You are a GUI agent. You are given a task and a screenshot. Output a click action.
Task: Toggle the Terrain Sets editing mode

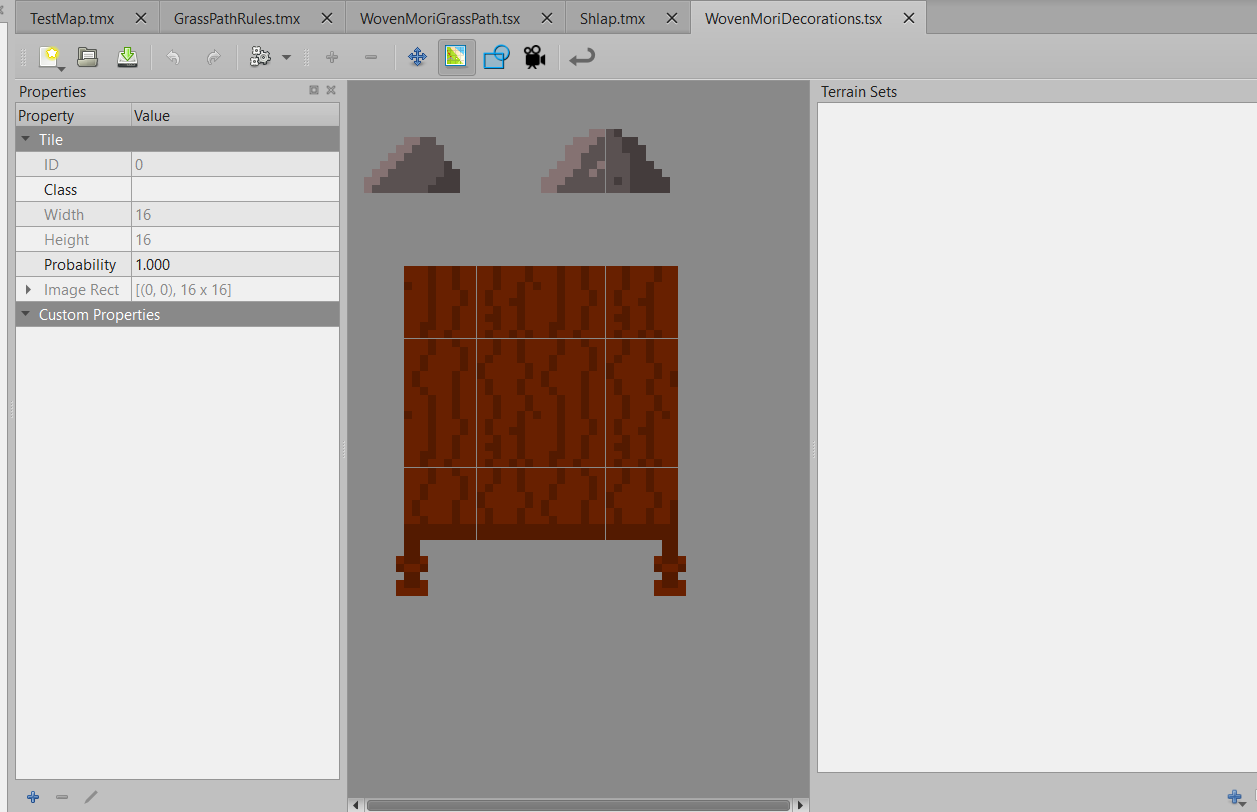point(456,57)
